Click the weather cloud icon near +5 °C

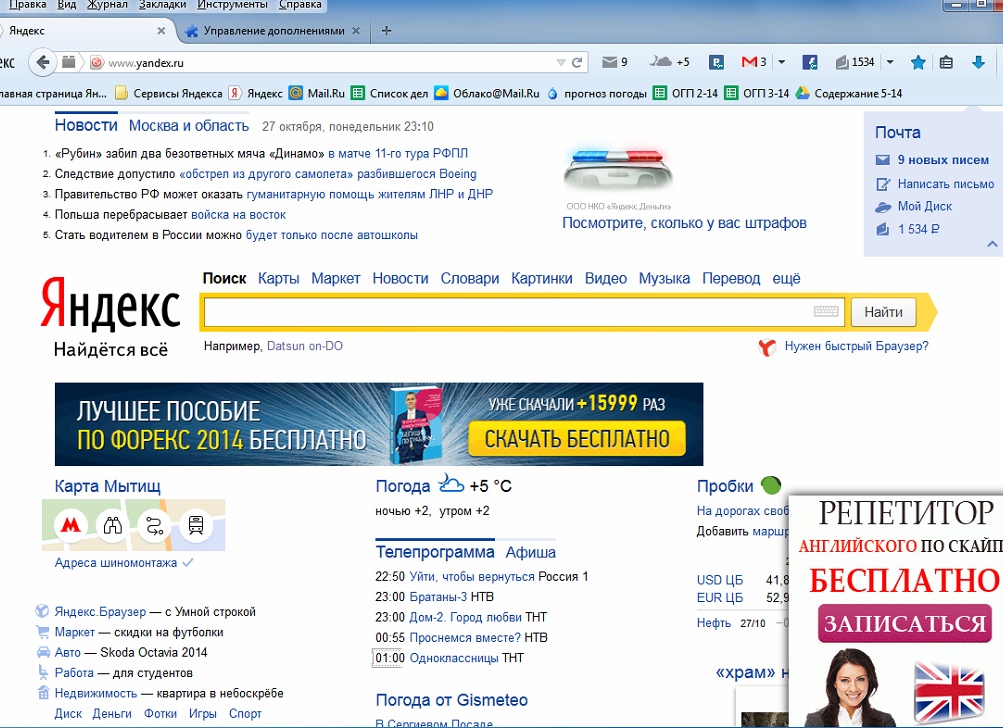(x=451, y=484)
